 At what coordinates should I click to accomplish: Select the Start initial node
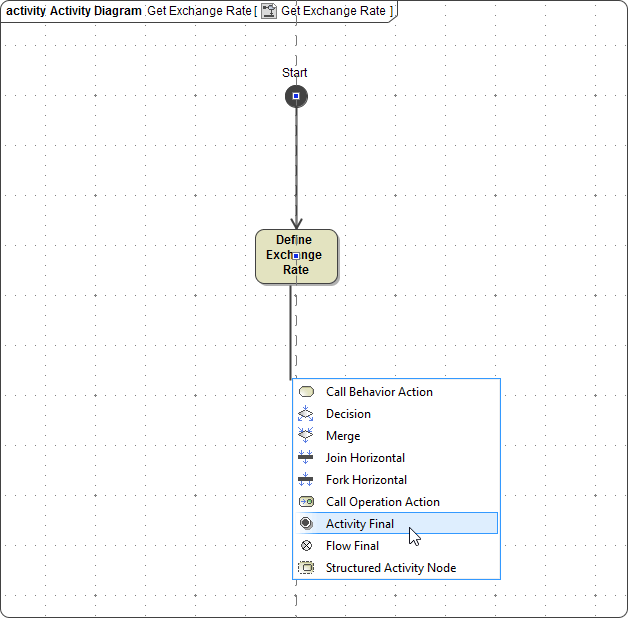pyautogui.click(x=296, y=96)
